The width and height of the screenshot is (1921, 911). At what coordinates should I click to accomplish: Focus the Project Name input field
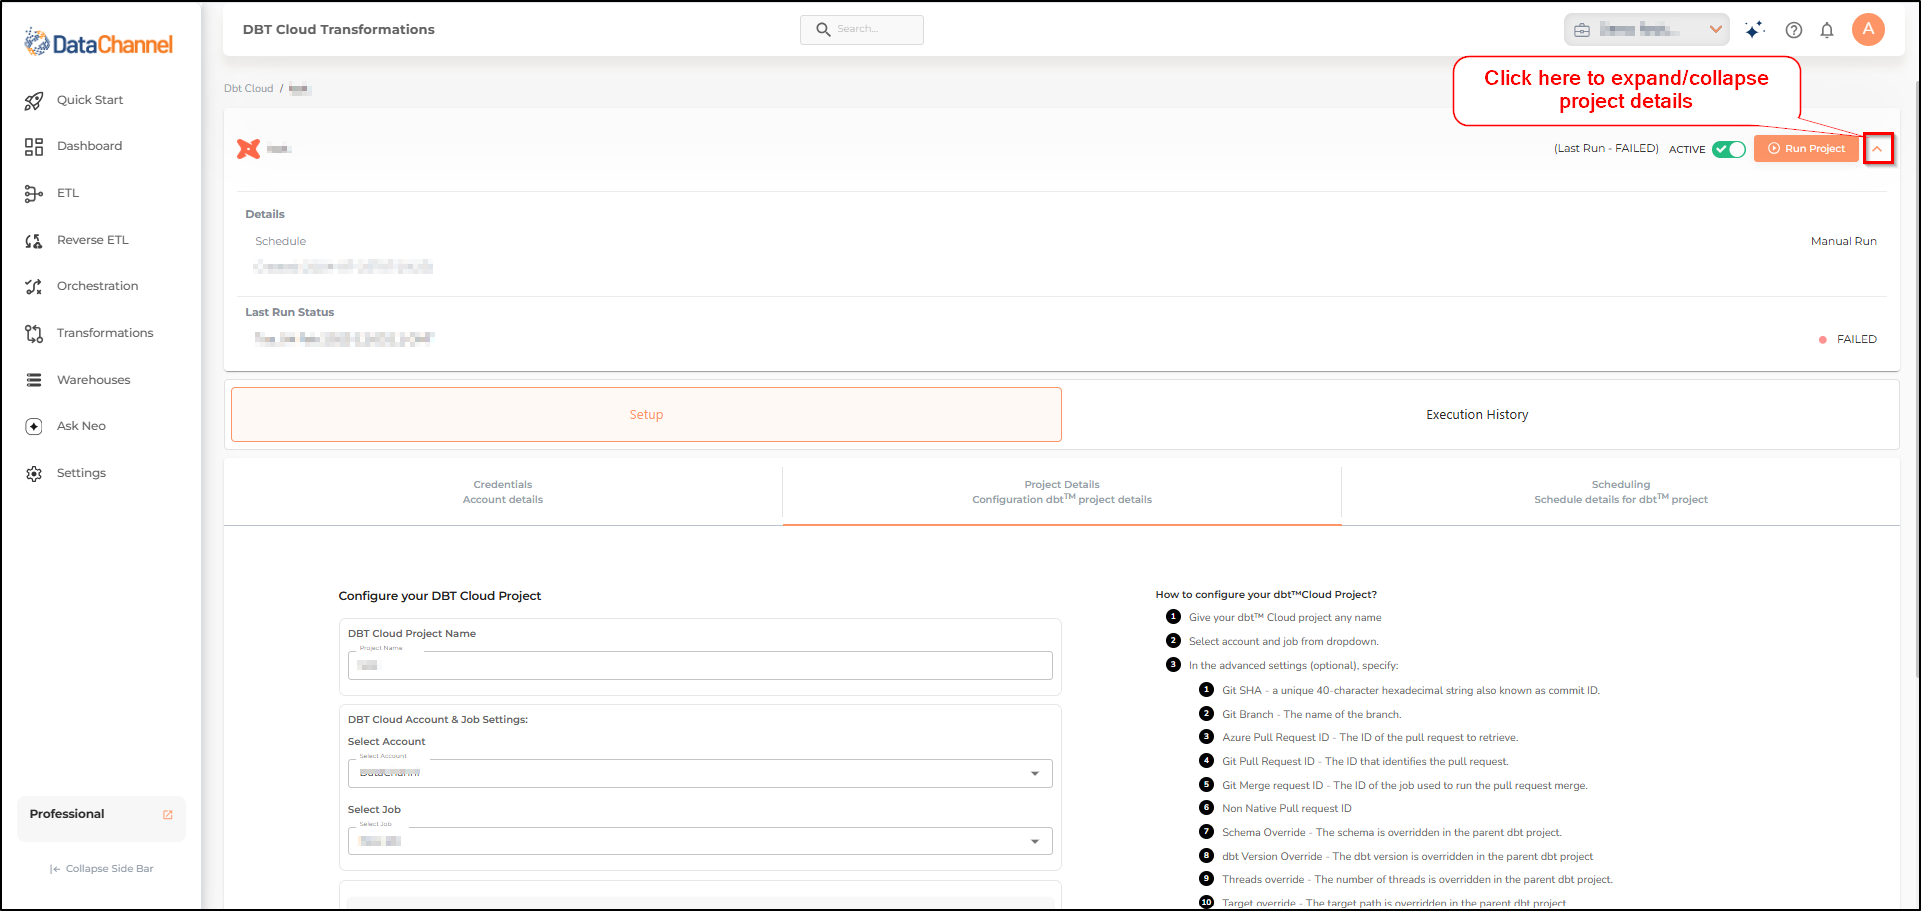[x=700, y=666]
